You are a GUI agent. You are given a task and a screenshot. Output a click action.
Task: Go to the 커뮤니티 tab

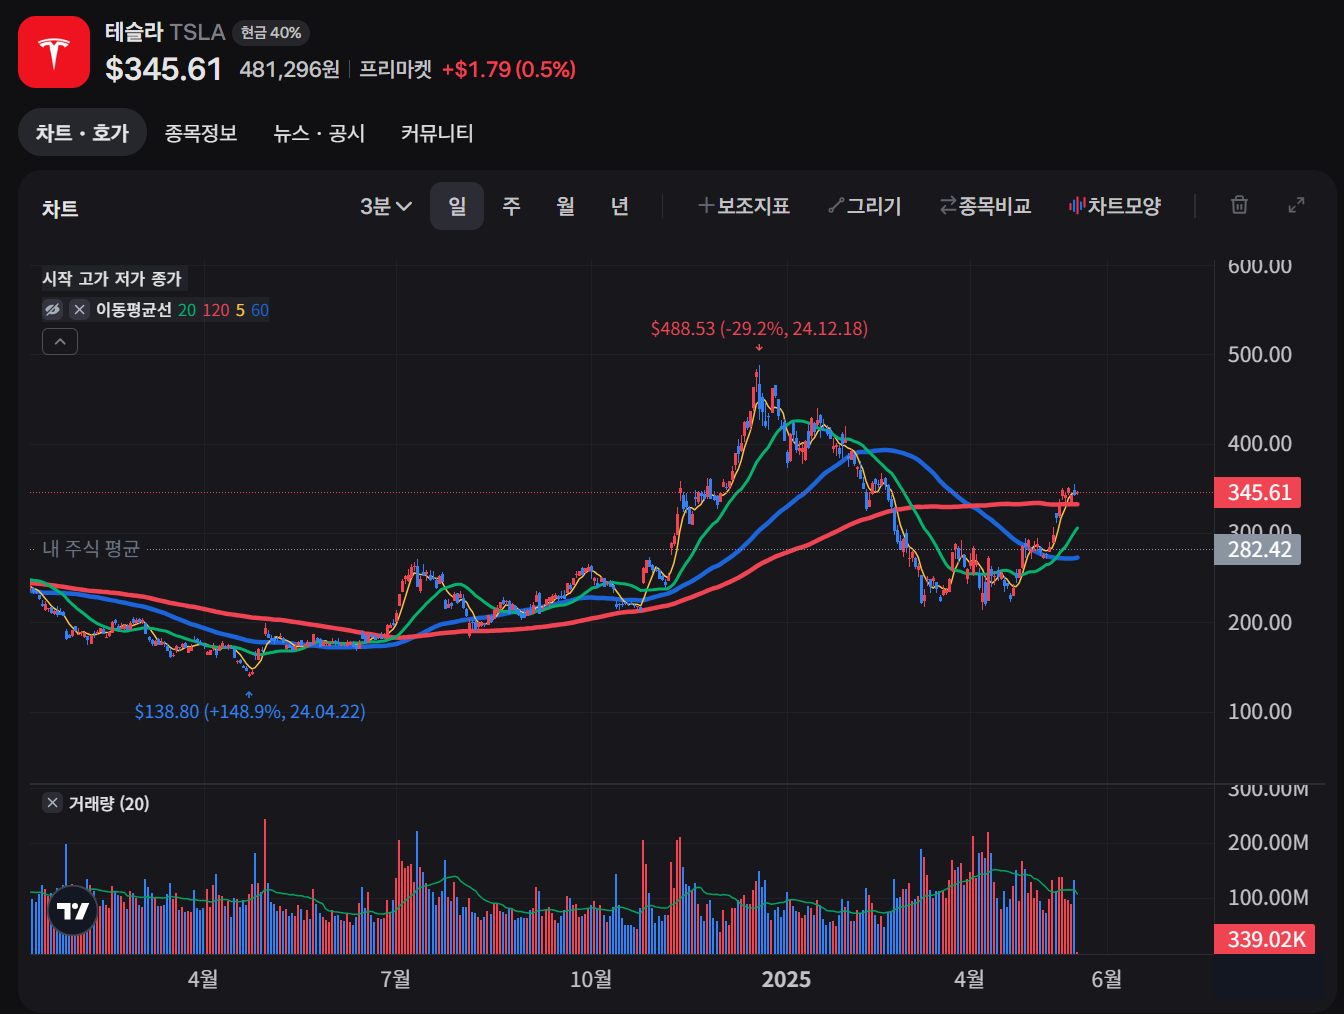[437, 133]
